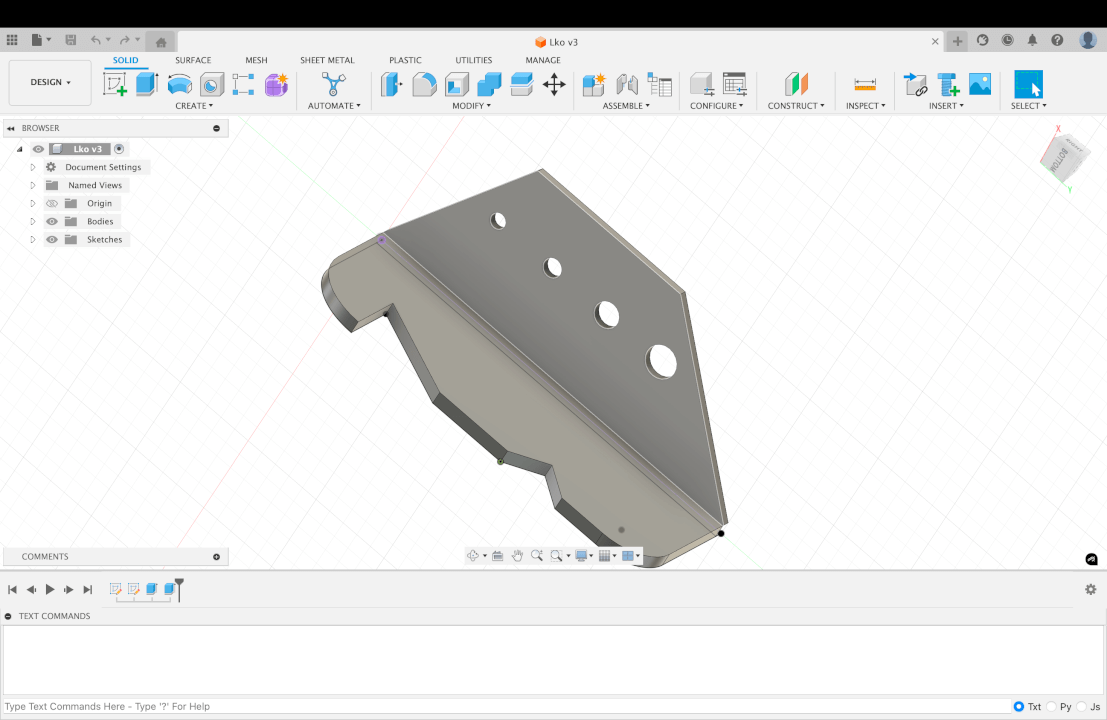Open the Hole tool in the Create panel
Viewport: 1107px width, 720px height.
211,84
